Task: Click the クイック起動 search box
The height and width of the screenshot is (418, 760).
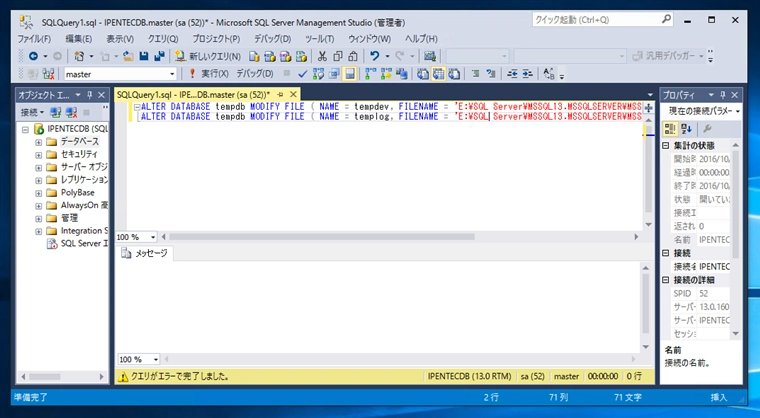Action: [603, 20]
